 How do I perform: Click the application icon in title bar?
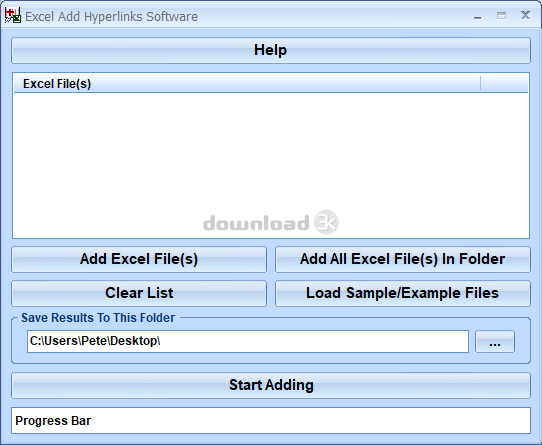pyautogui.click(x=12, y=16)
